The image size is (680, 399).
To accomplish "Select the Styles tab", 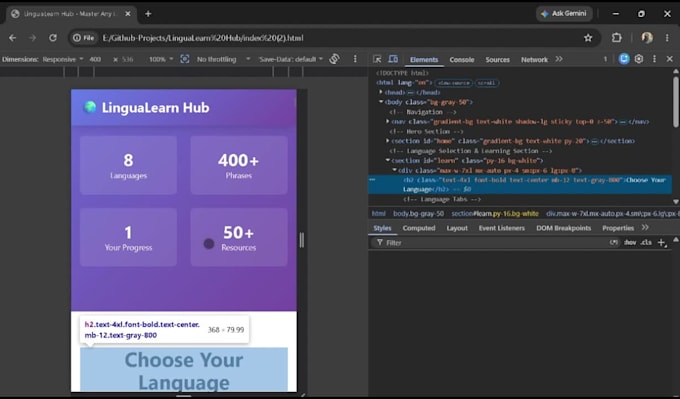I will point(382,228).
